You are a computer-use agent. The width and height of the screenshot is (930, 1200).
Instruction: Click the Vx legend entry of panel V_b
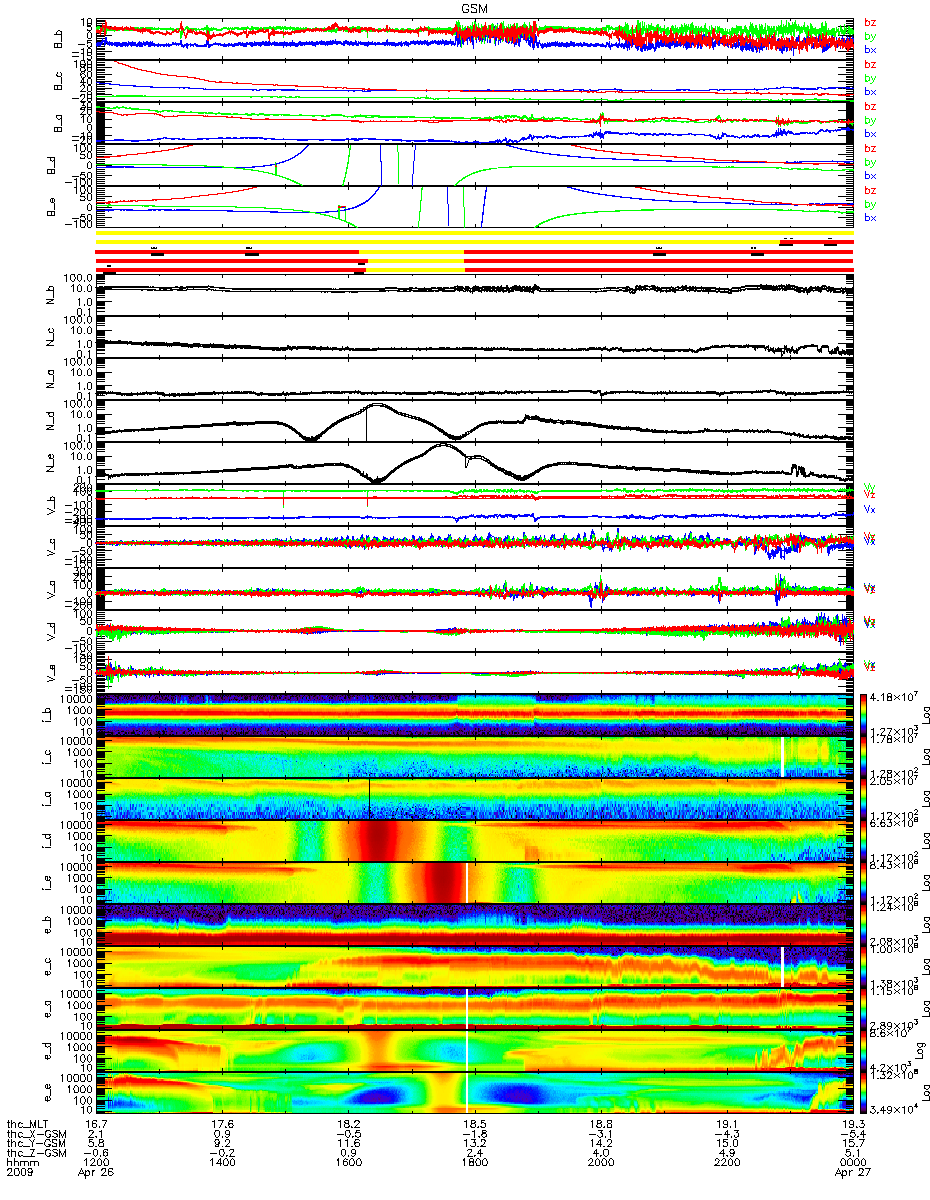(870, 511)
